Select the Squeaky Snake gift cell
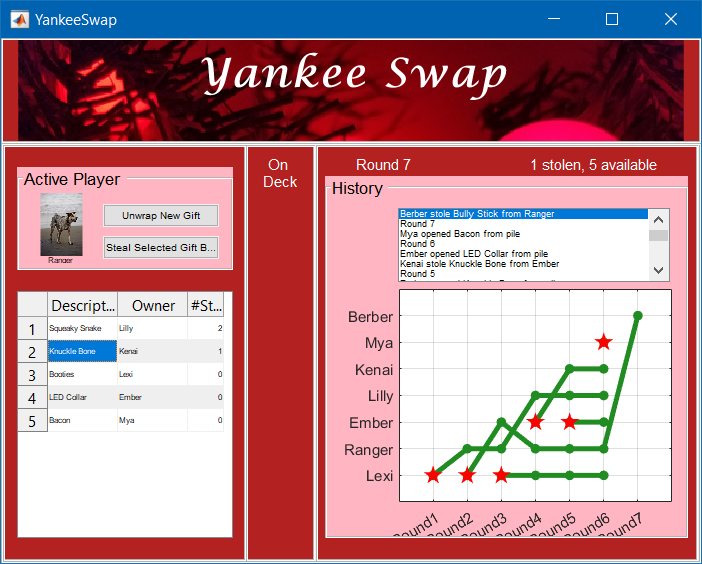This screenshot has height=564, width=702. (x=82, y=328)
